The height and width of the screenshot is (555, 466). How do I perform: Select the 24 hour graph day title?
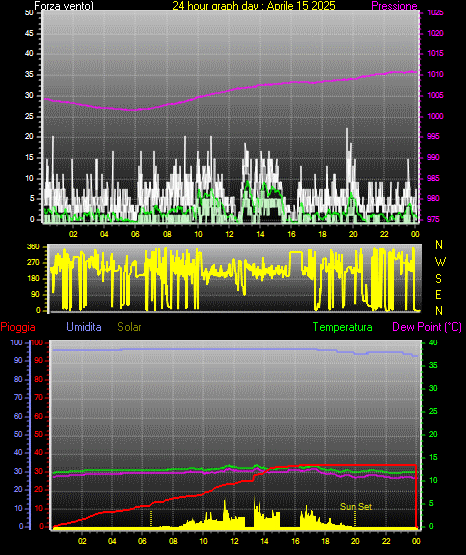click(254, 6)
